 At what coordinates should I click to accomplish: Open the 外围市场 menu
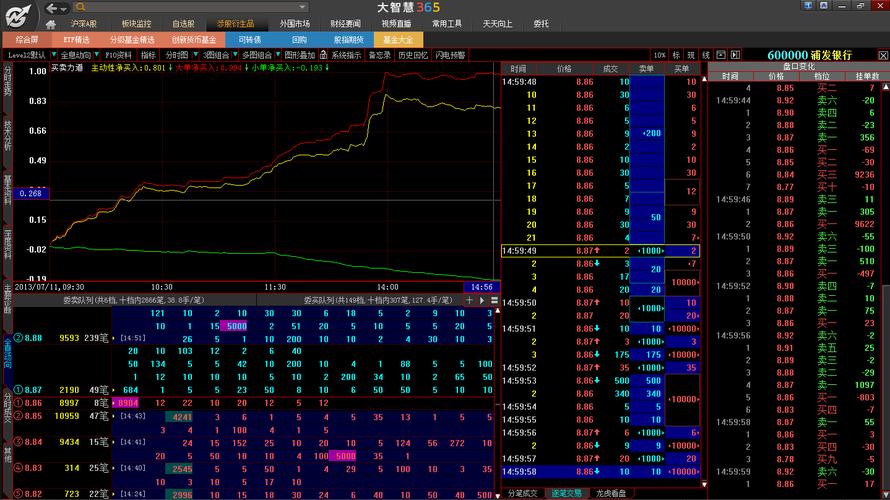click(x=295, y=24)
